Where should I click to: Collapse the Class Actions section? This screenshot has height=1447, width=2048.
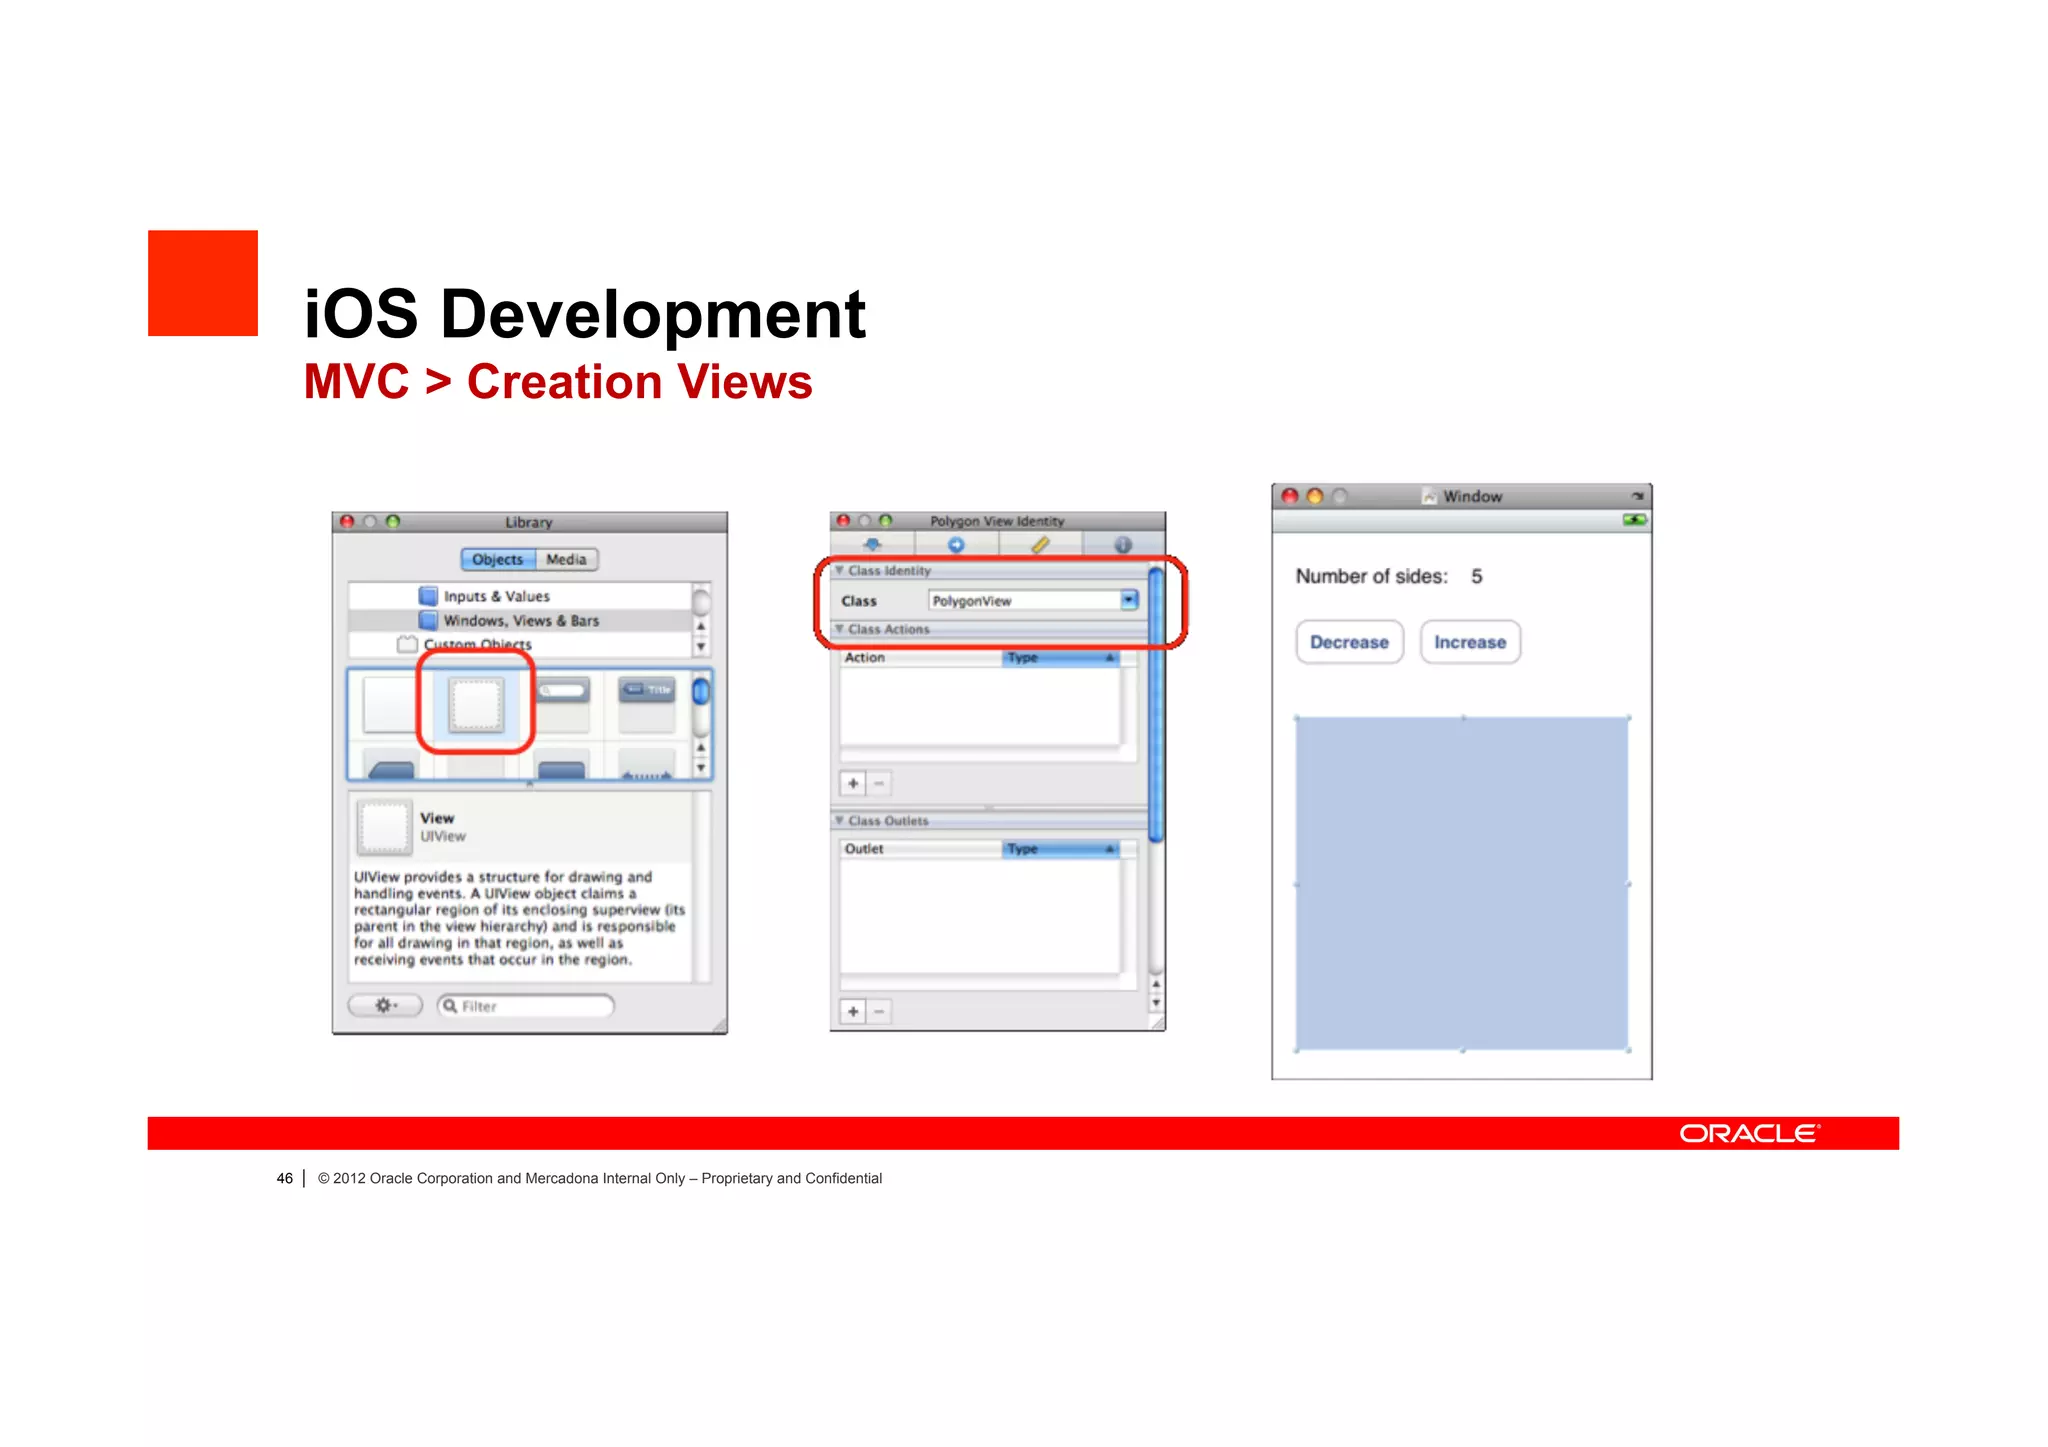coord(839,629)
